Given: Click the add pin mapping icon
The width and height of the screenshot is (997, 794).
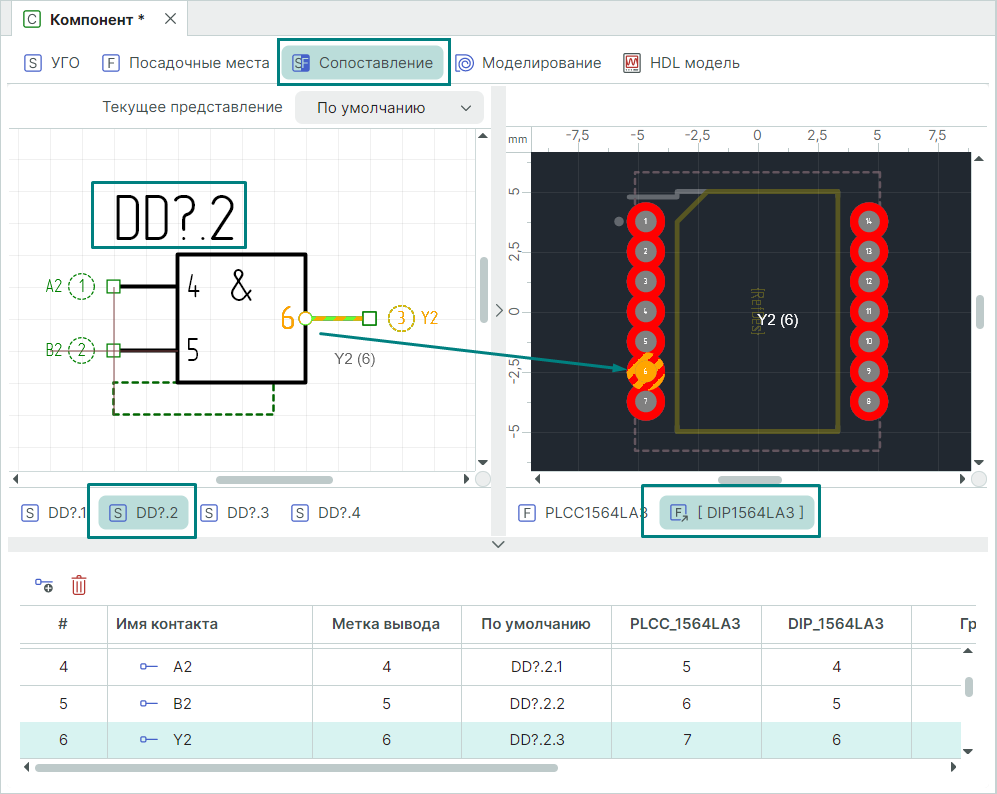Looking at the screenshot, I should point(44,585).
